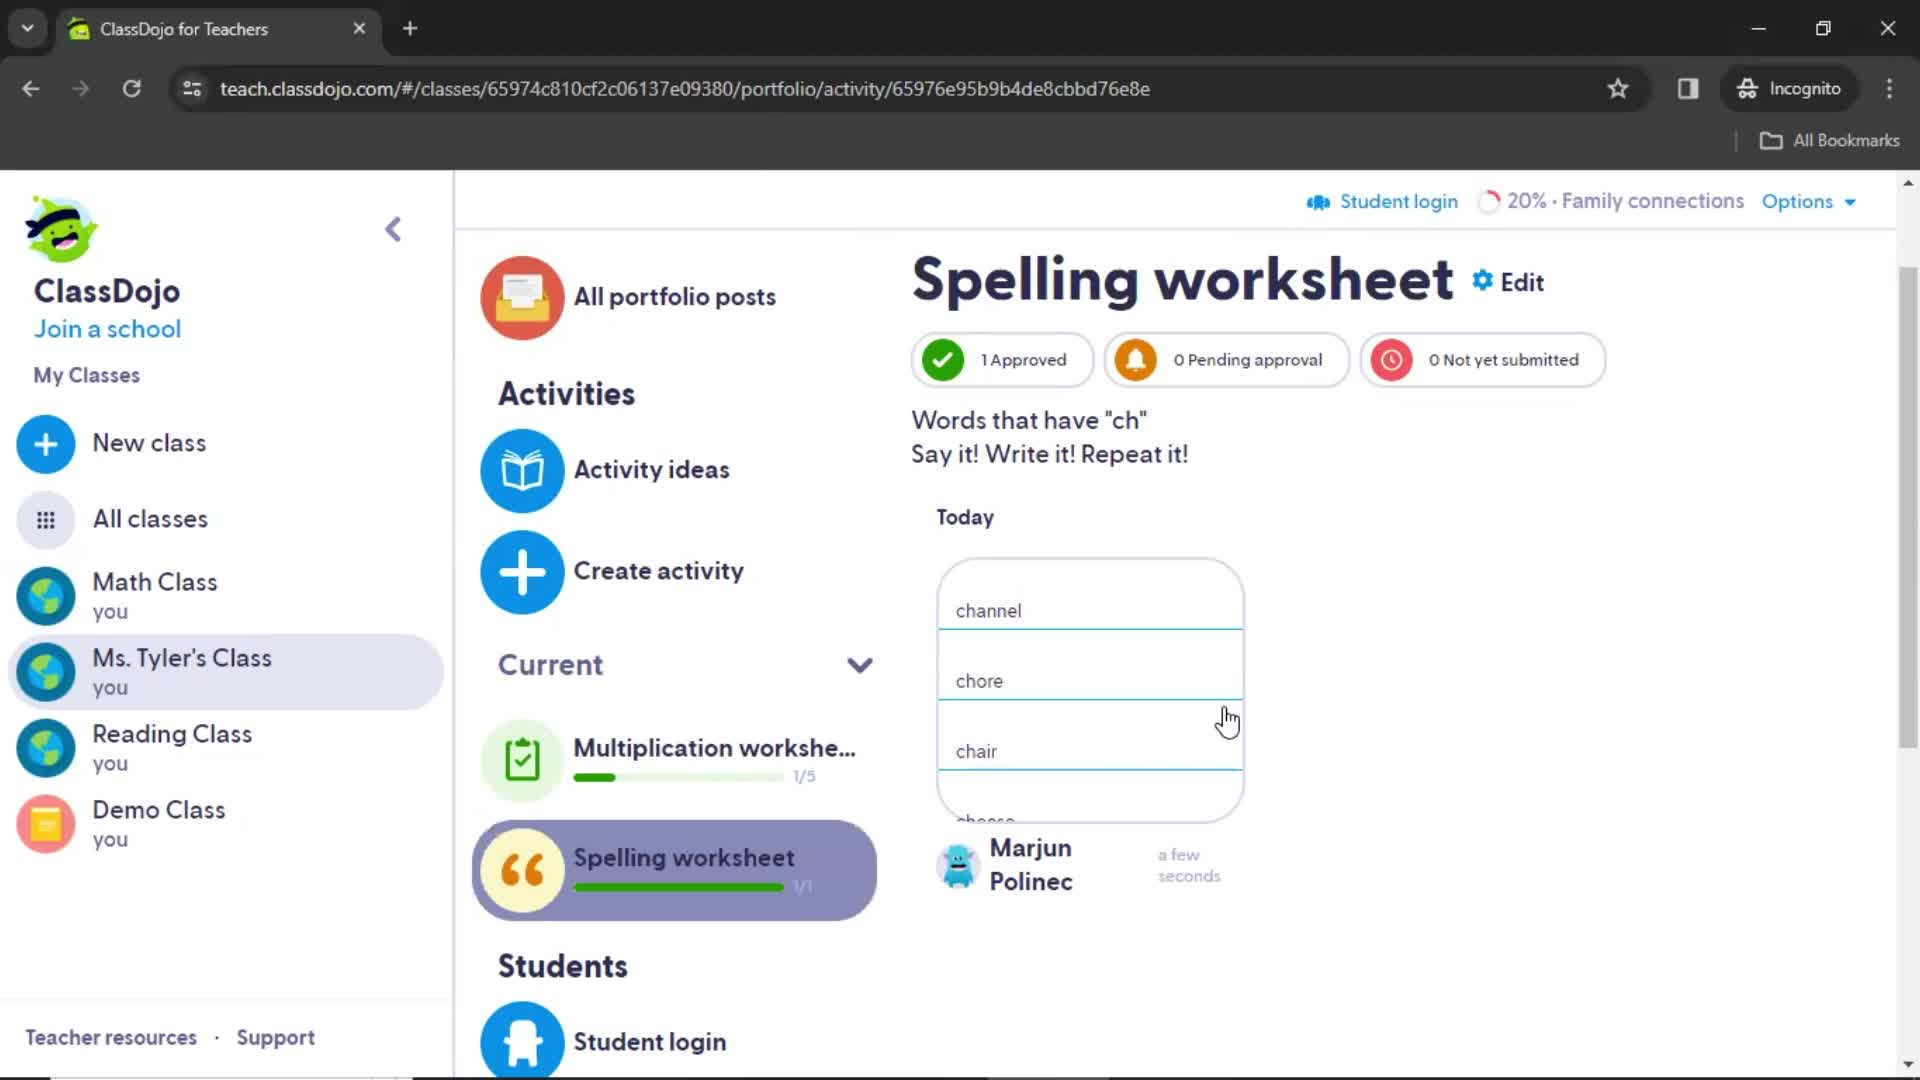Click the Incognito indicator
This screenshot has height=1080, width=1920.
click(x=1789, y=89)
